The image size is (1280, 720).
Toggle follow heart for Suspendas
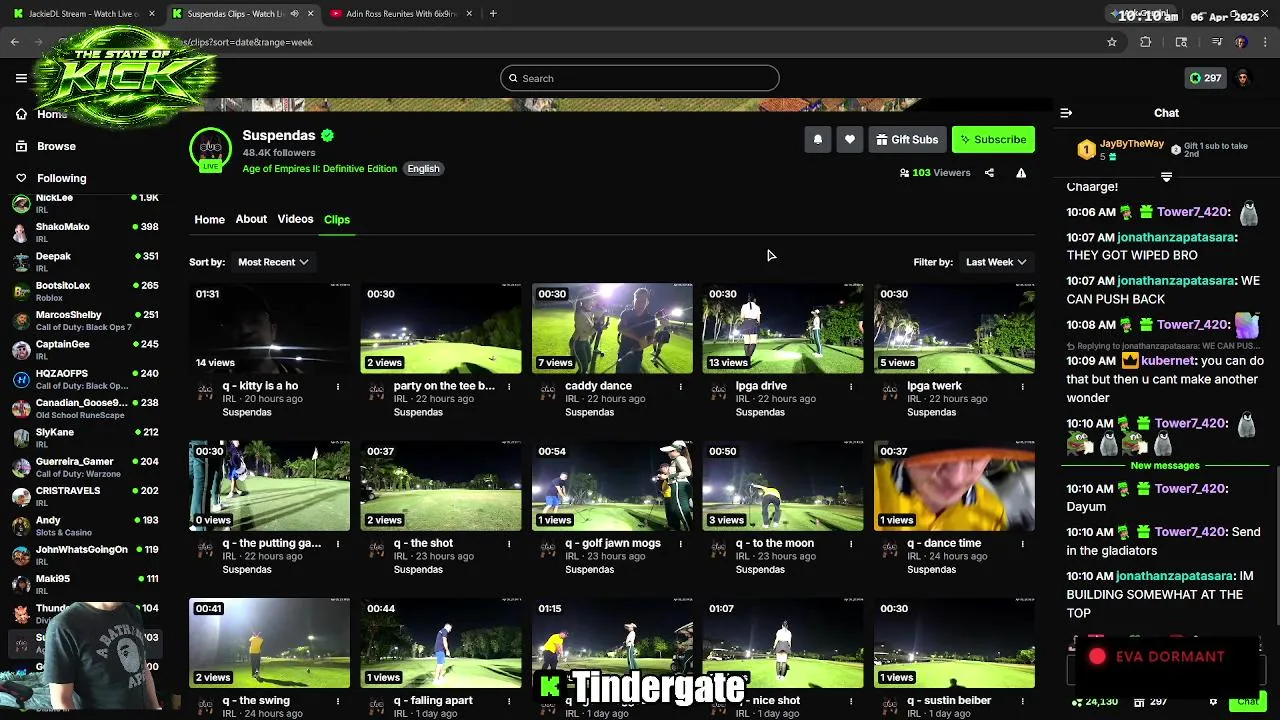(x=849, y=140)
